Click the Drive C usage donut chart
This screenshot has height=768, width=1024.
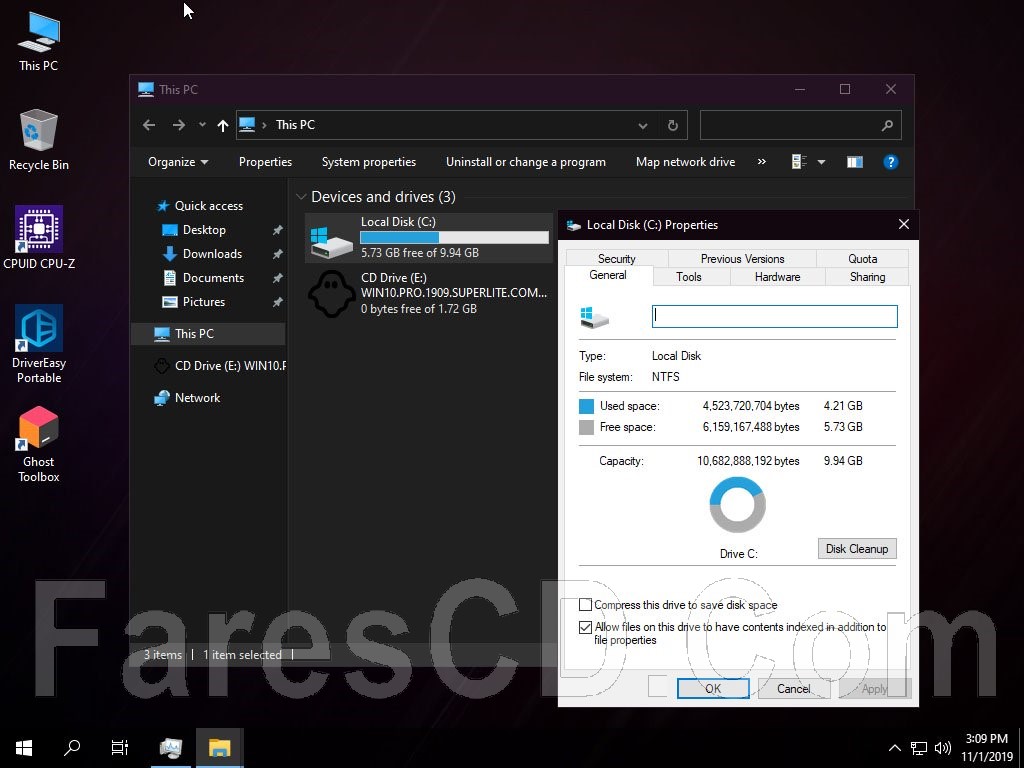(x=737, y=504)
